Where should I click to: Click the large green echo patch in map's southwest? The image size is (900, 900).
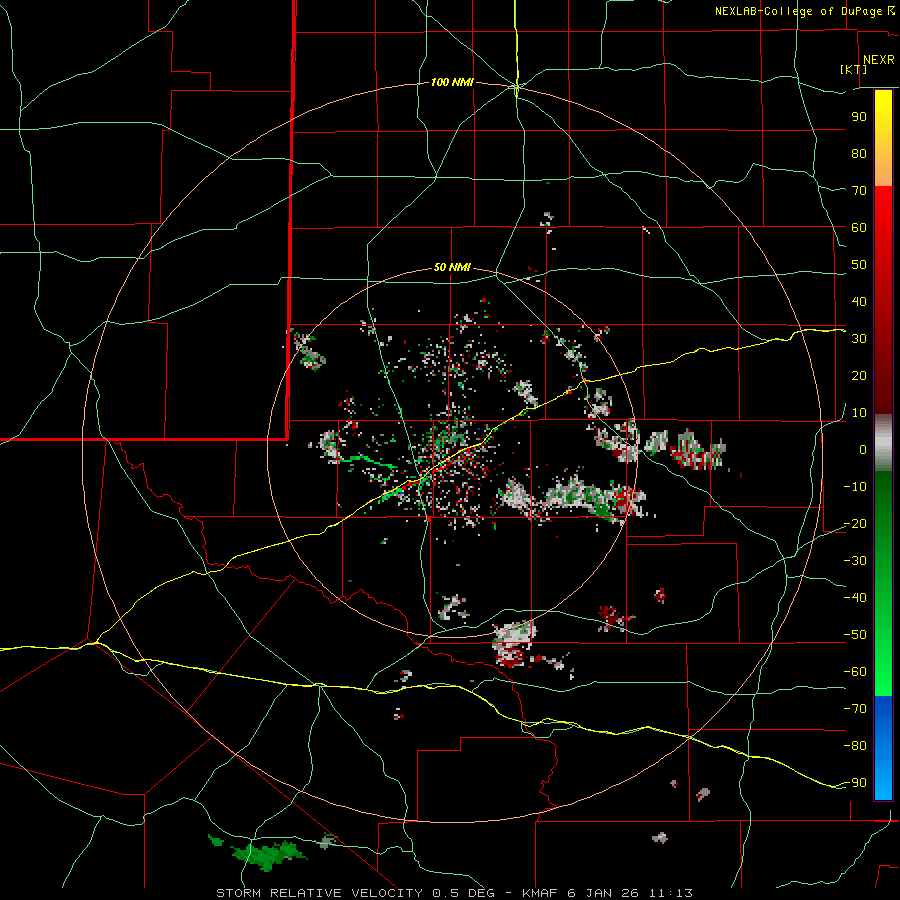(267, 854)
